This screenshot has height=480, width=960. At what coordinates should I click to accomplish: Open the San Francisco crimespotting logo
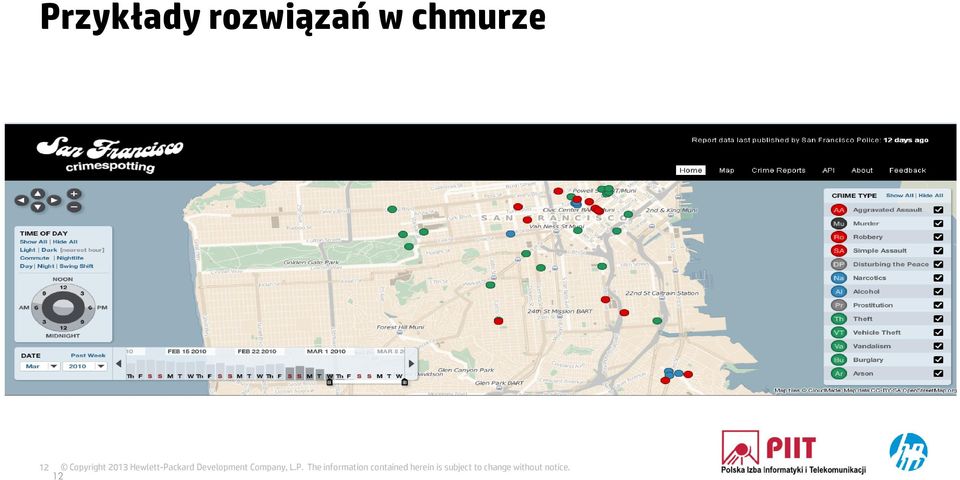(x=109, y=155)
